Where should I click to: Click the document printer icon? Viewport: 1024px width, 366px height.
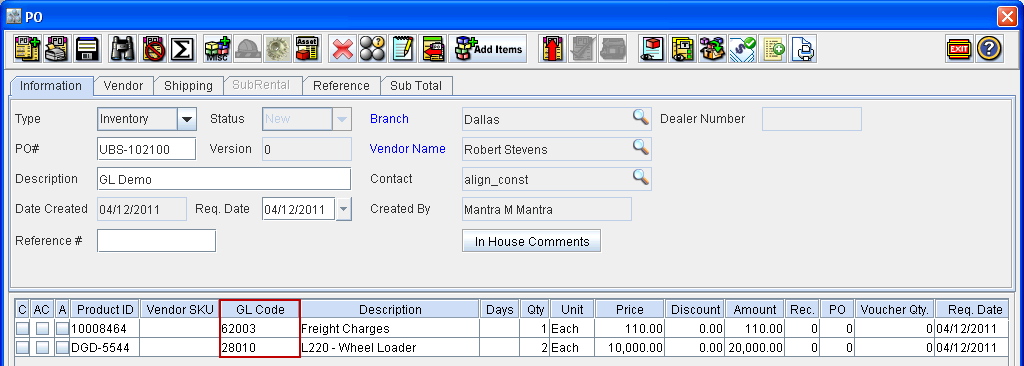tap(802, 49)
